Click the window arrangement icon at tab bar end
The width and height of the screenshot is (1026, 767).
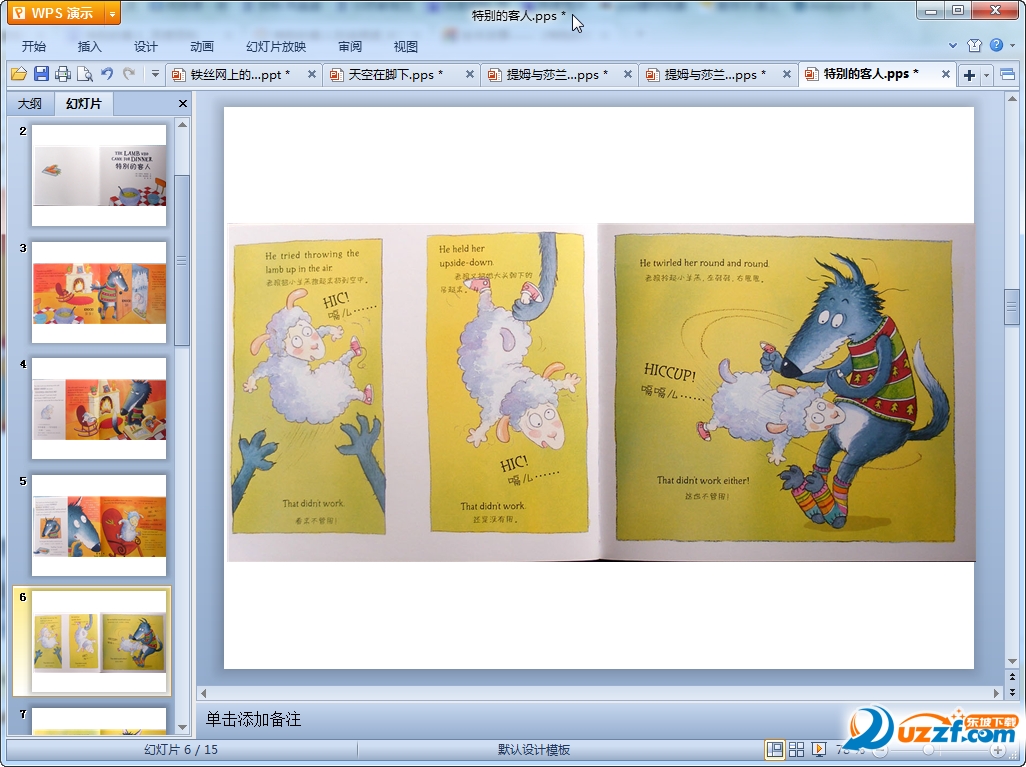(x=1008, y=75)
